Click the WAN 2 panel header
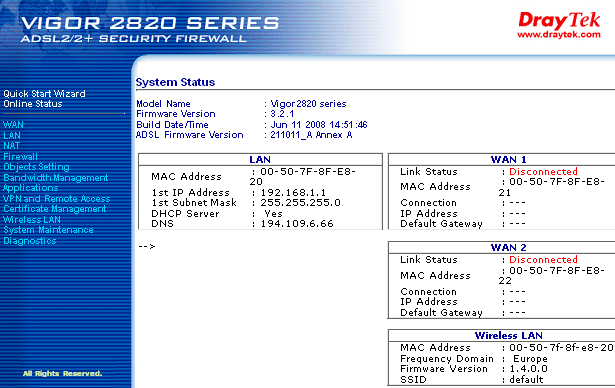Image resolution: width=615 pixels, height=388 pixels. tap(508, 248)
